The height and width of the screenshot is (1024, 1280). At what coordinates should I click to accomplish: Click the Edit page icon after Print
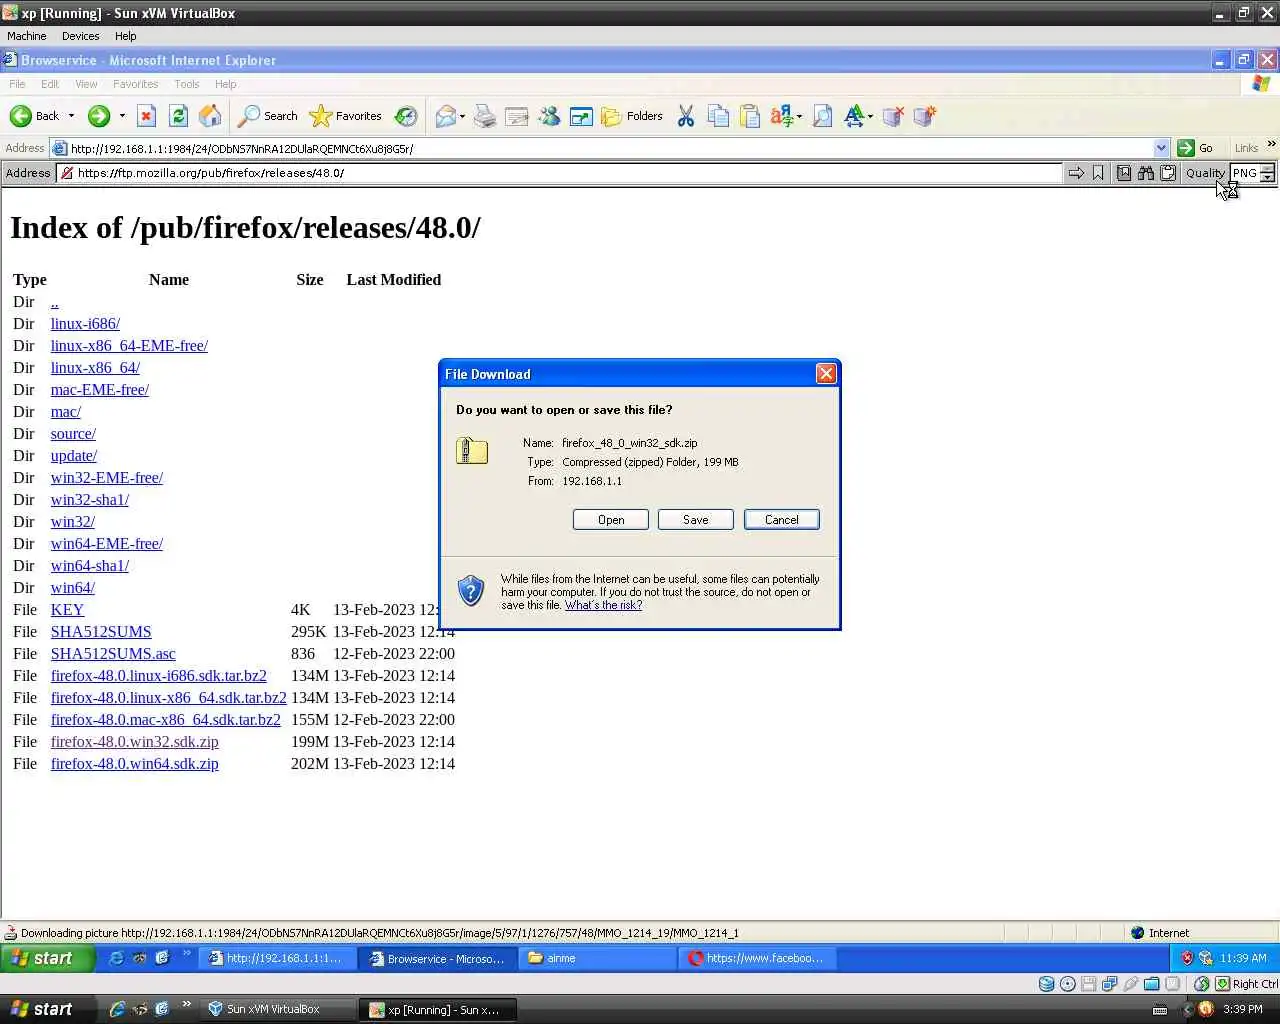pos(517,117)
